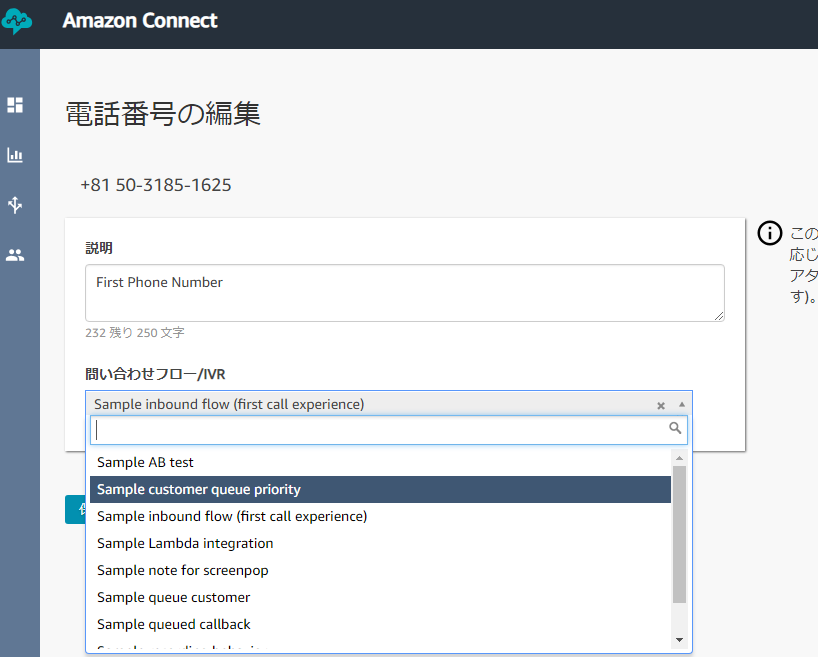Viewport: 818px width, 657px height.
Task: Click the dropdown list scroll down arrow
Action: 679,640
